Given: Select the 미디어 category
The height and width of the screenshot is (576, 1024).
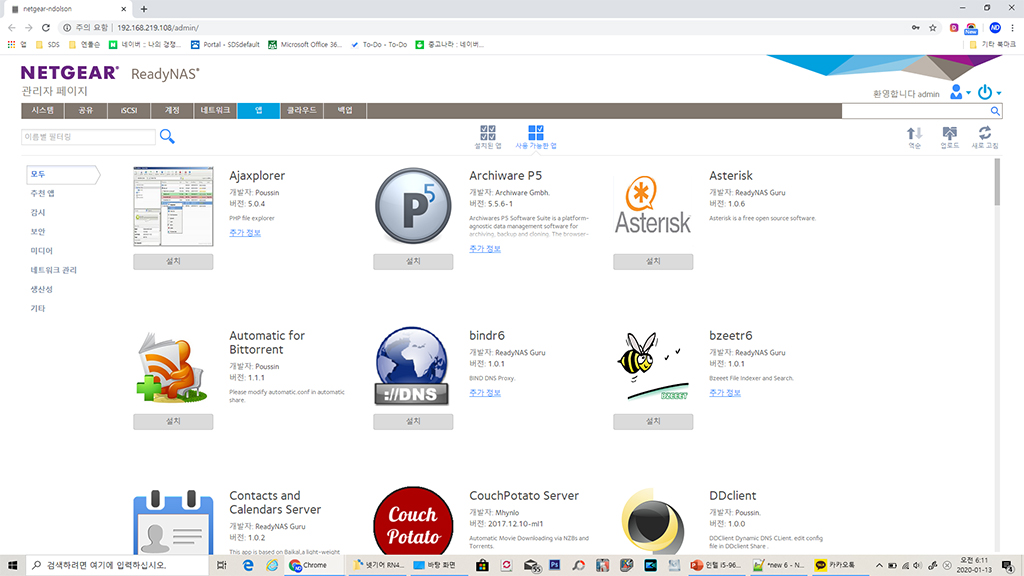Looking at the screenshot, I should pos(41,251).
